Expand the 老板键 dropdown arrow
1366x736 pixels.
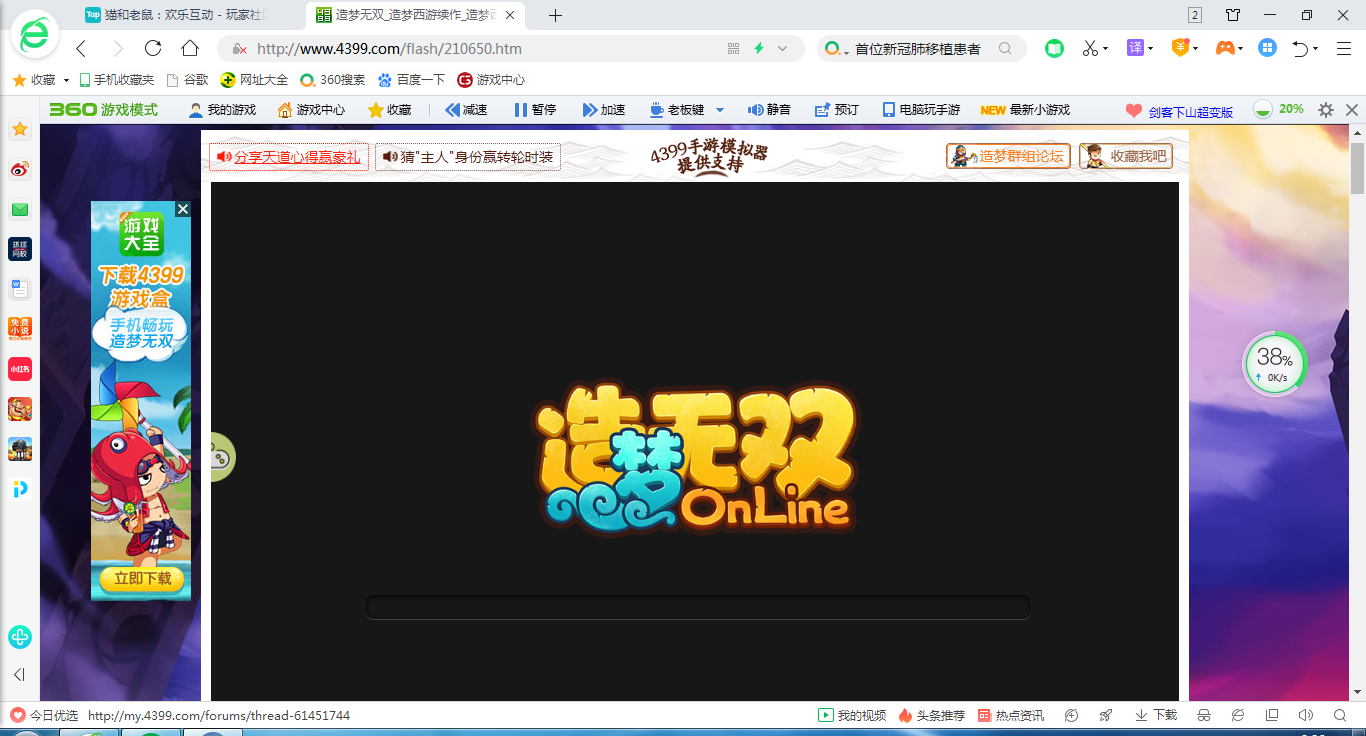click(x=719, y=110)
